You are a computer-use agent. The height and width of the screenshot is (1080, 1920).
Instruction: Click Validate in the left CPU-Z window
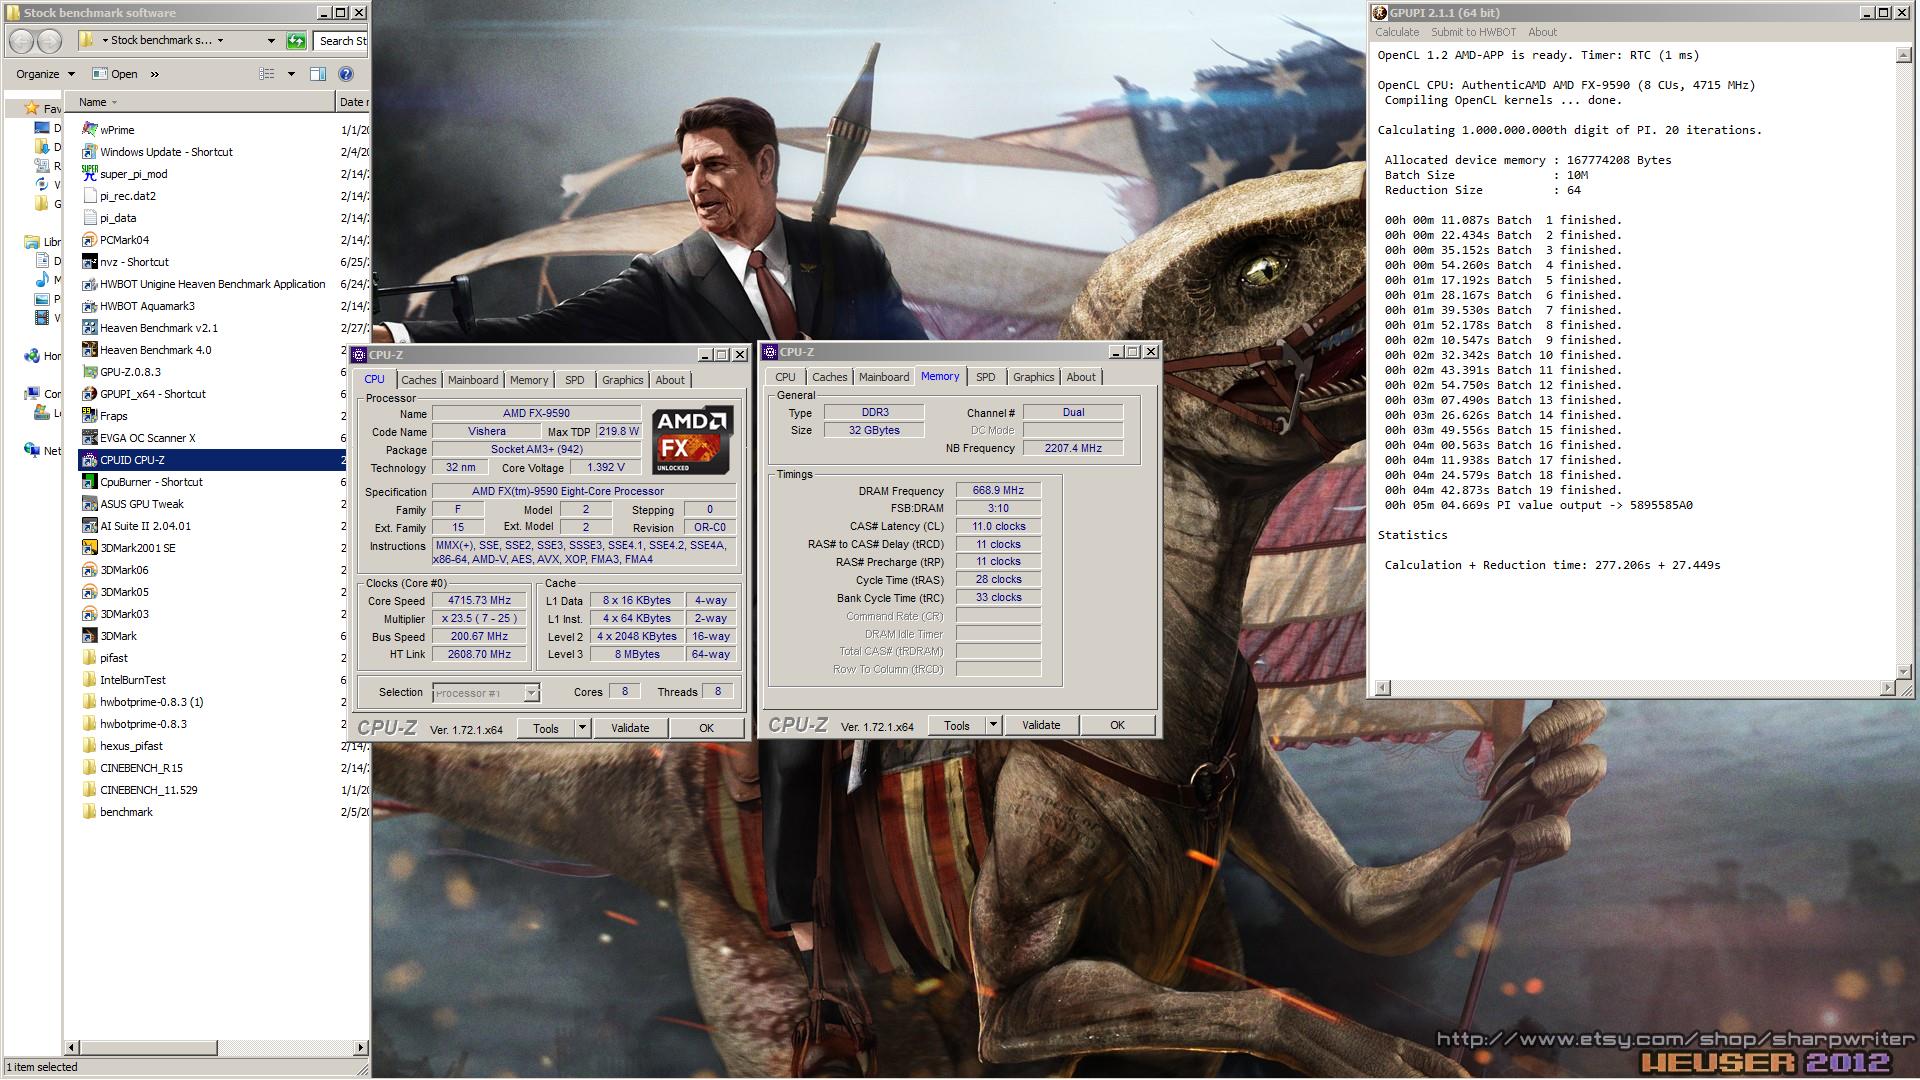630,728
